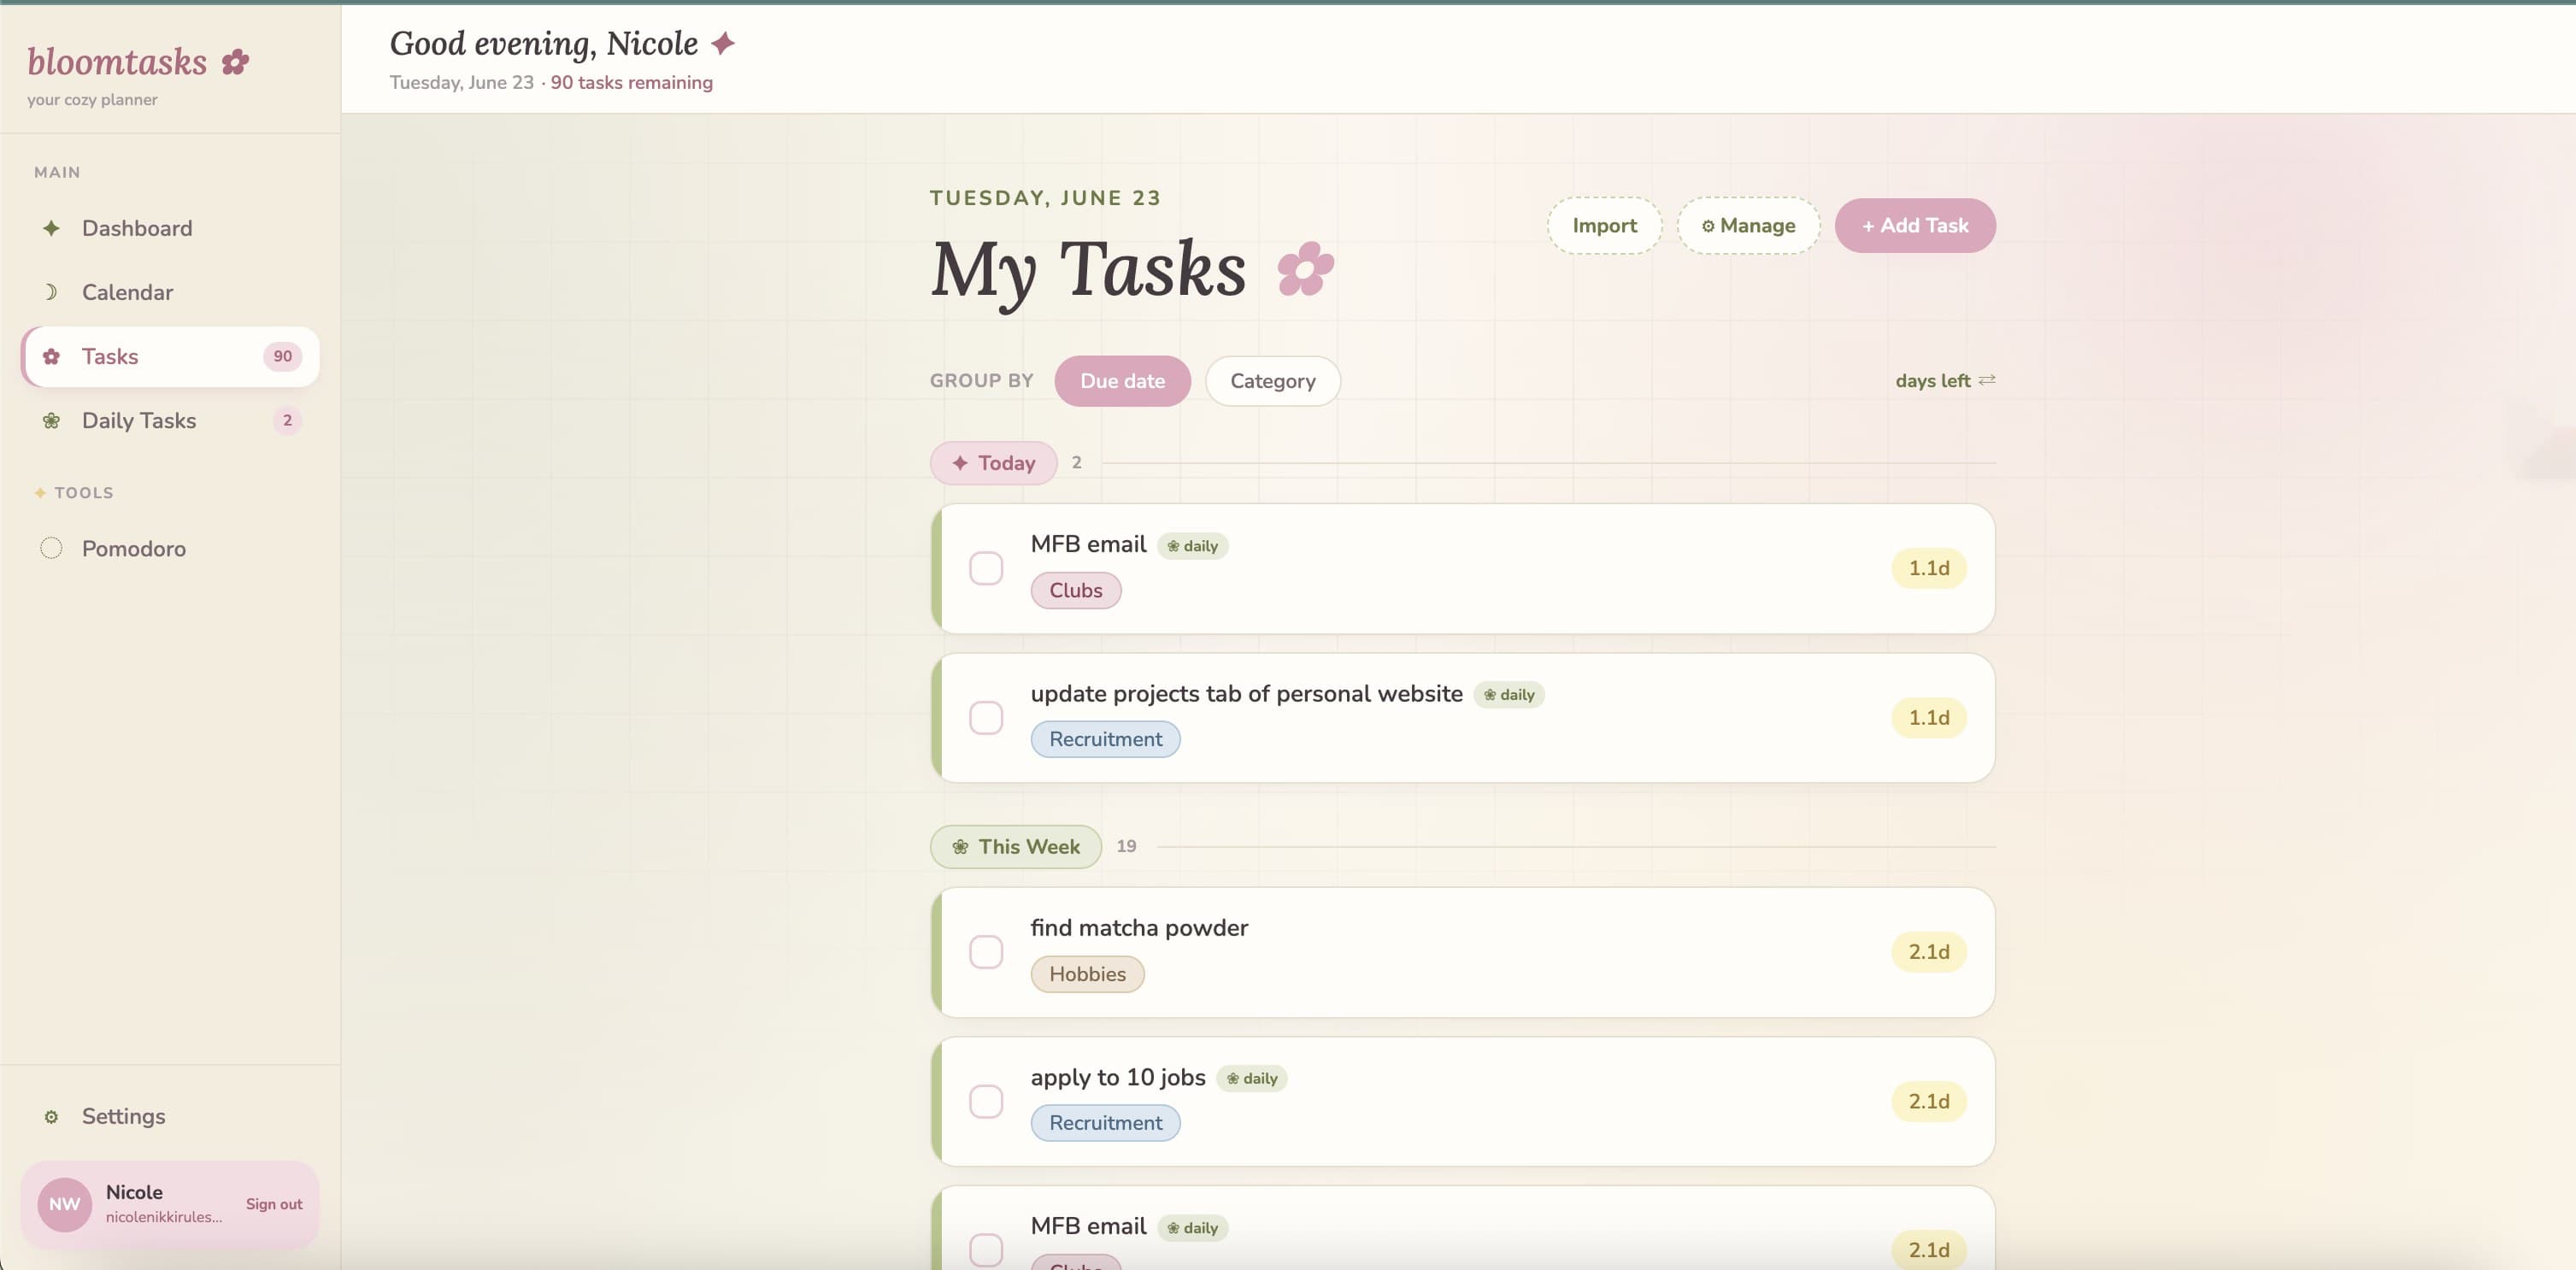The image size is (2576, 1270).
Task: Click the Dashboard sparkle icon
Action: click(x=51, y=228)
